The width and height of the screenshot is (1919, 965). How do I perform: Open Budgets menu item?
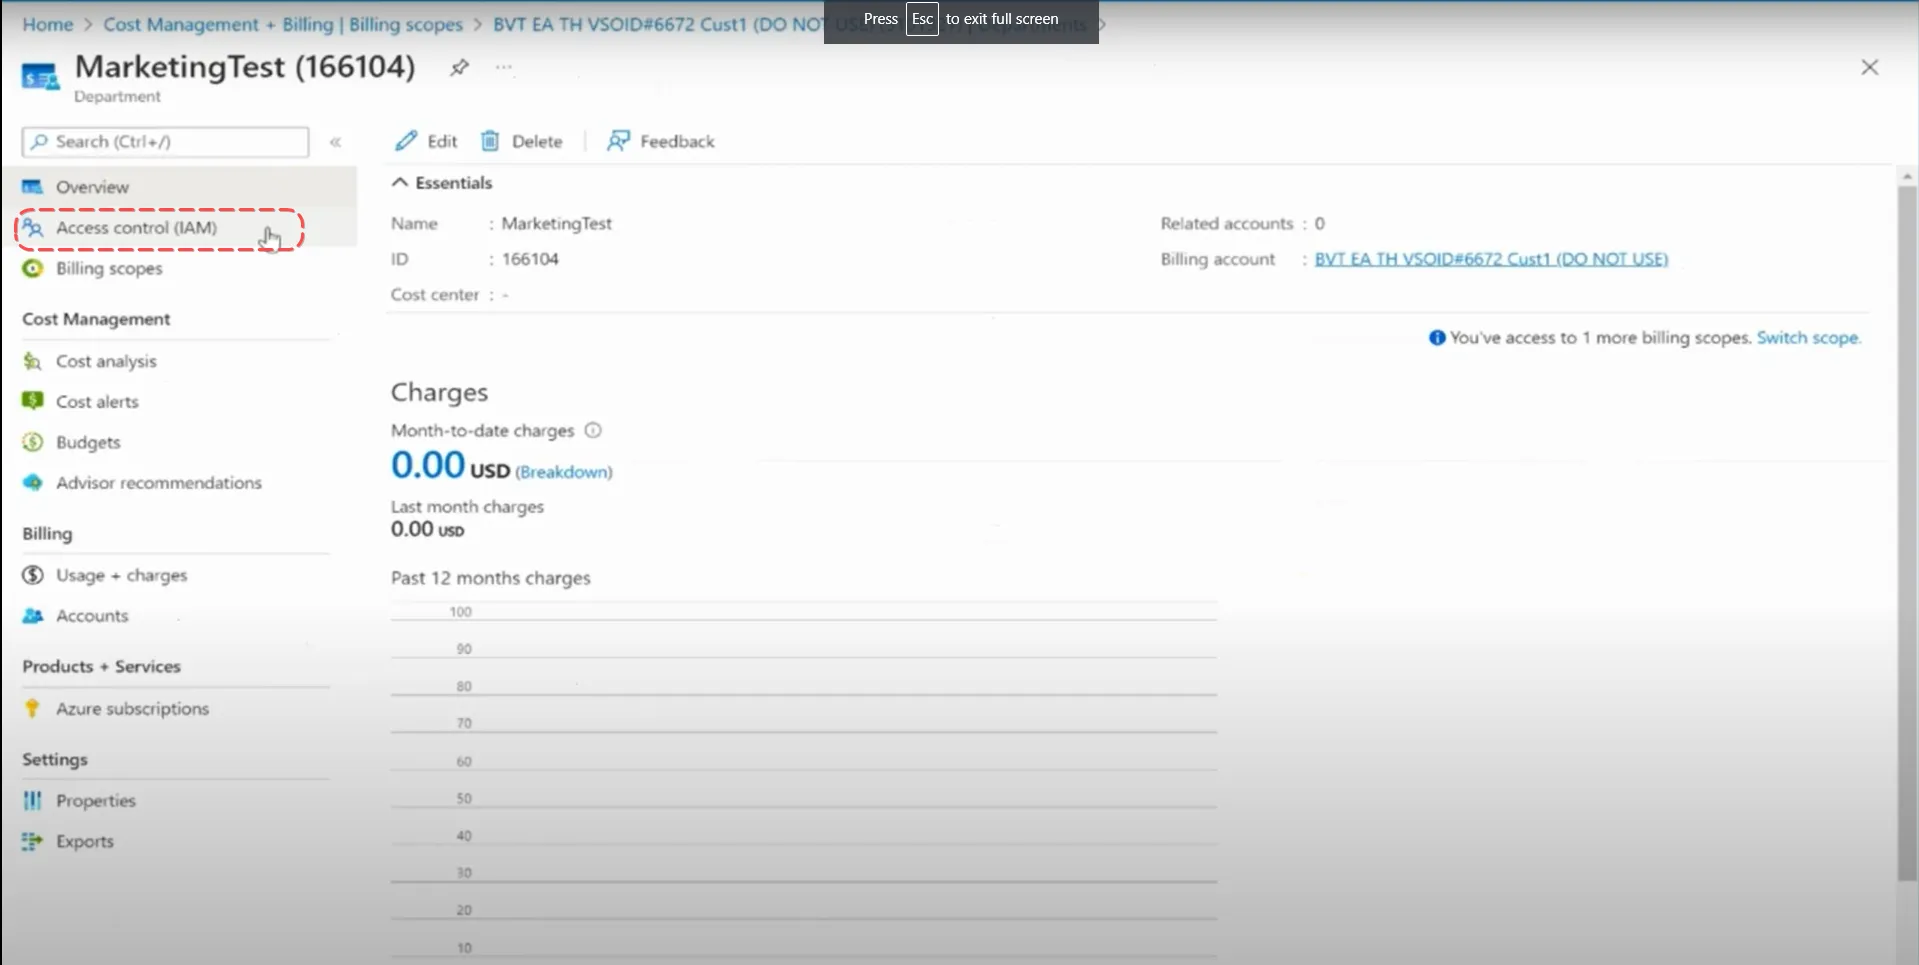[x=88, y=442]
